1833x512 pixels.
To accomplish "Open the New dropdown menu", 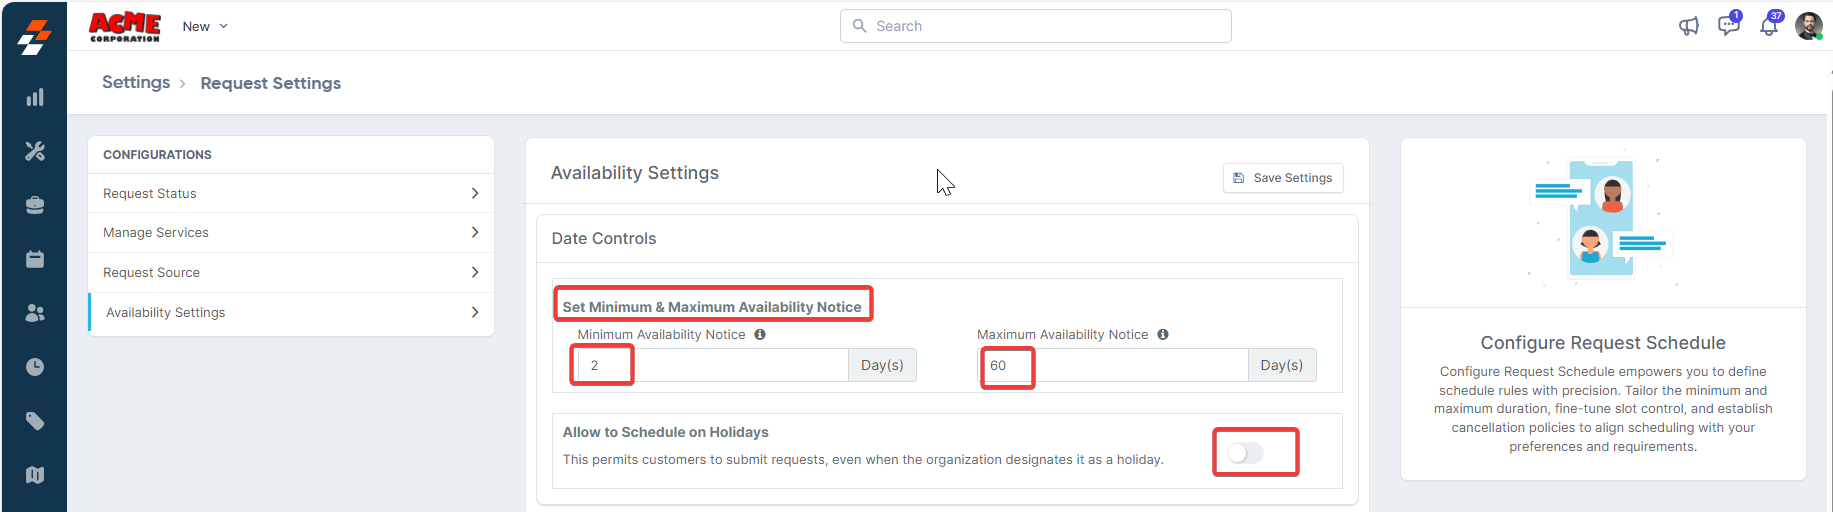I will click(205, 26).
